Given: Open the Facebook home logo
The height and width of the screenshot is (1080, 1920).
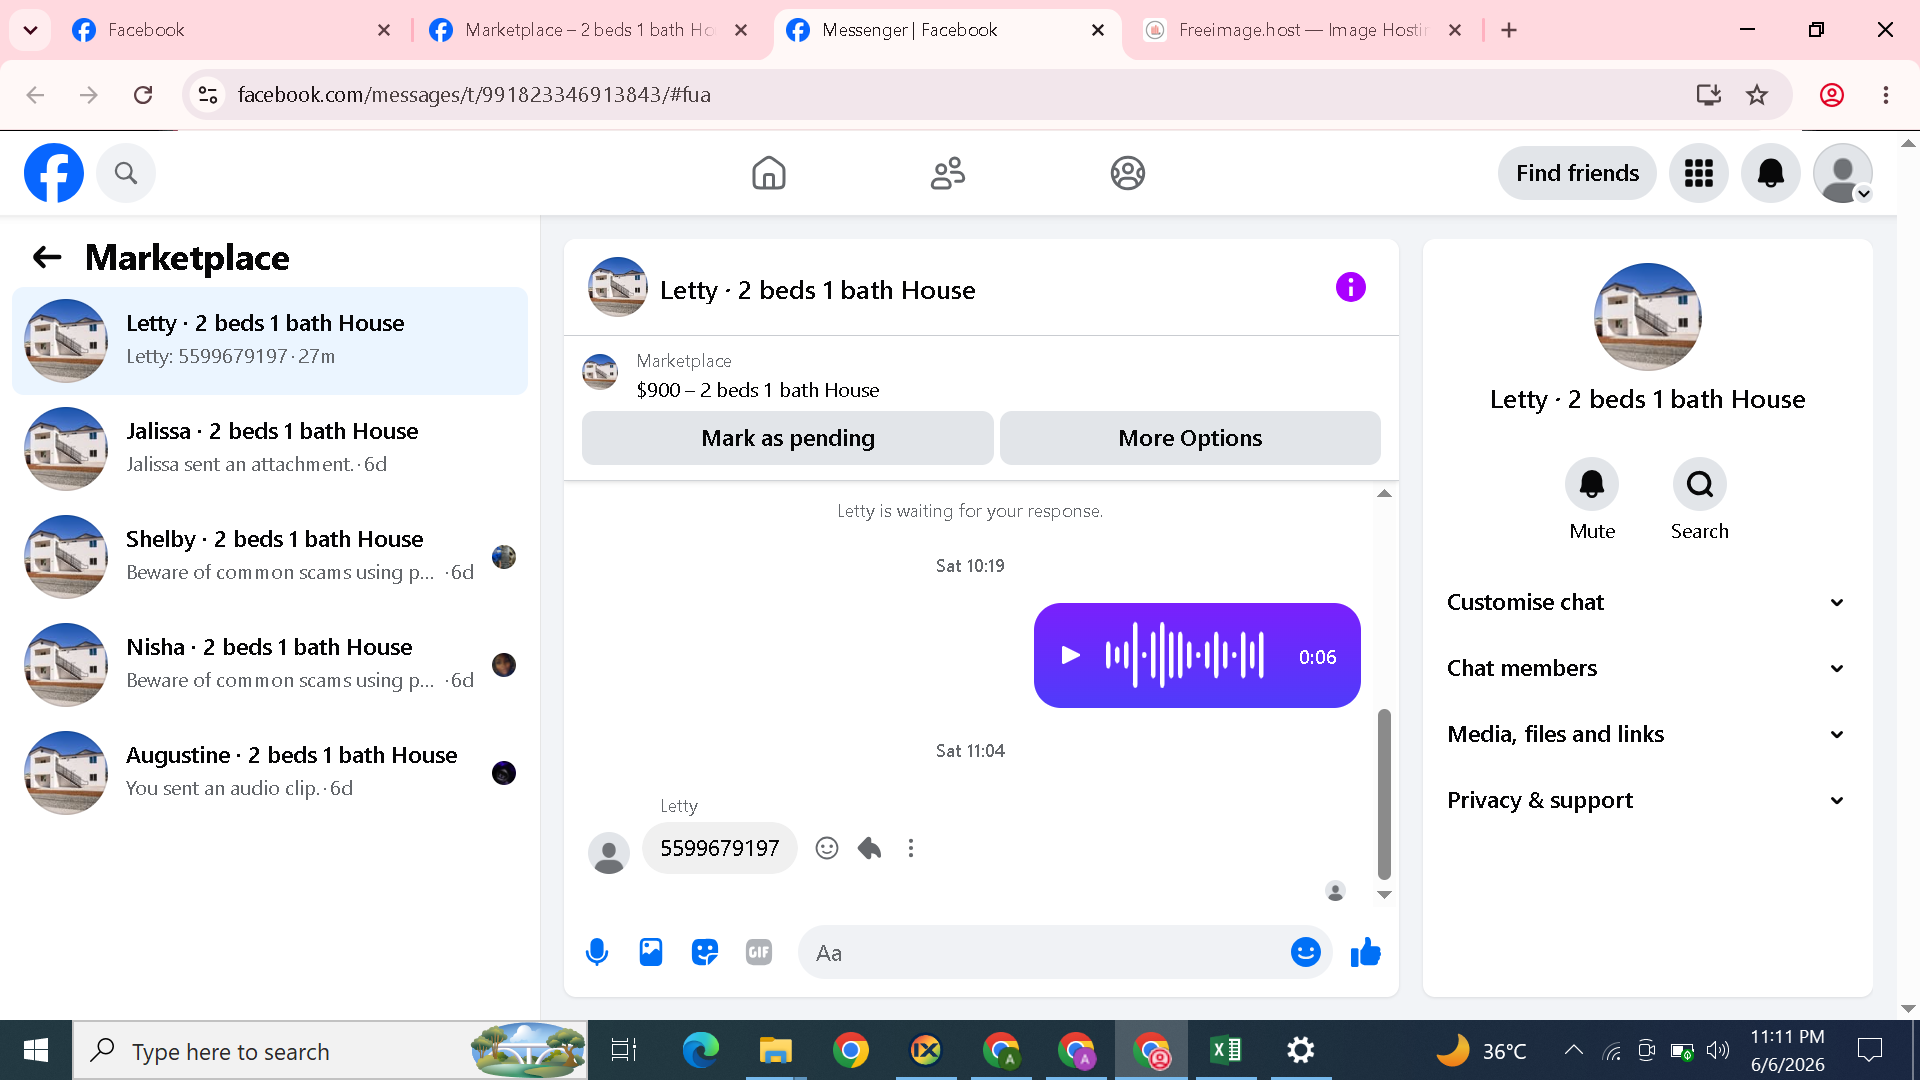Looking at the screenshot, I should pyautogui.click(x=54, y=173).
